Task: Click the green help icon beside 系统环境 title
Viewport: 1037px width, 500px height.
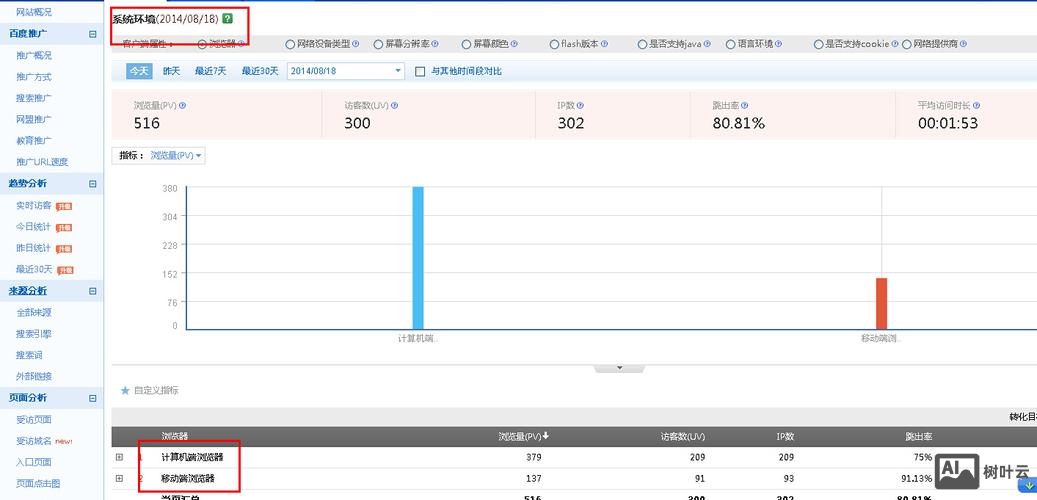Action: (x=228, y=19)
